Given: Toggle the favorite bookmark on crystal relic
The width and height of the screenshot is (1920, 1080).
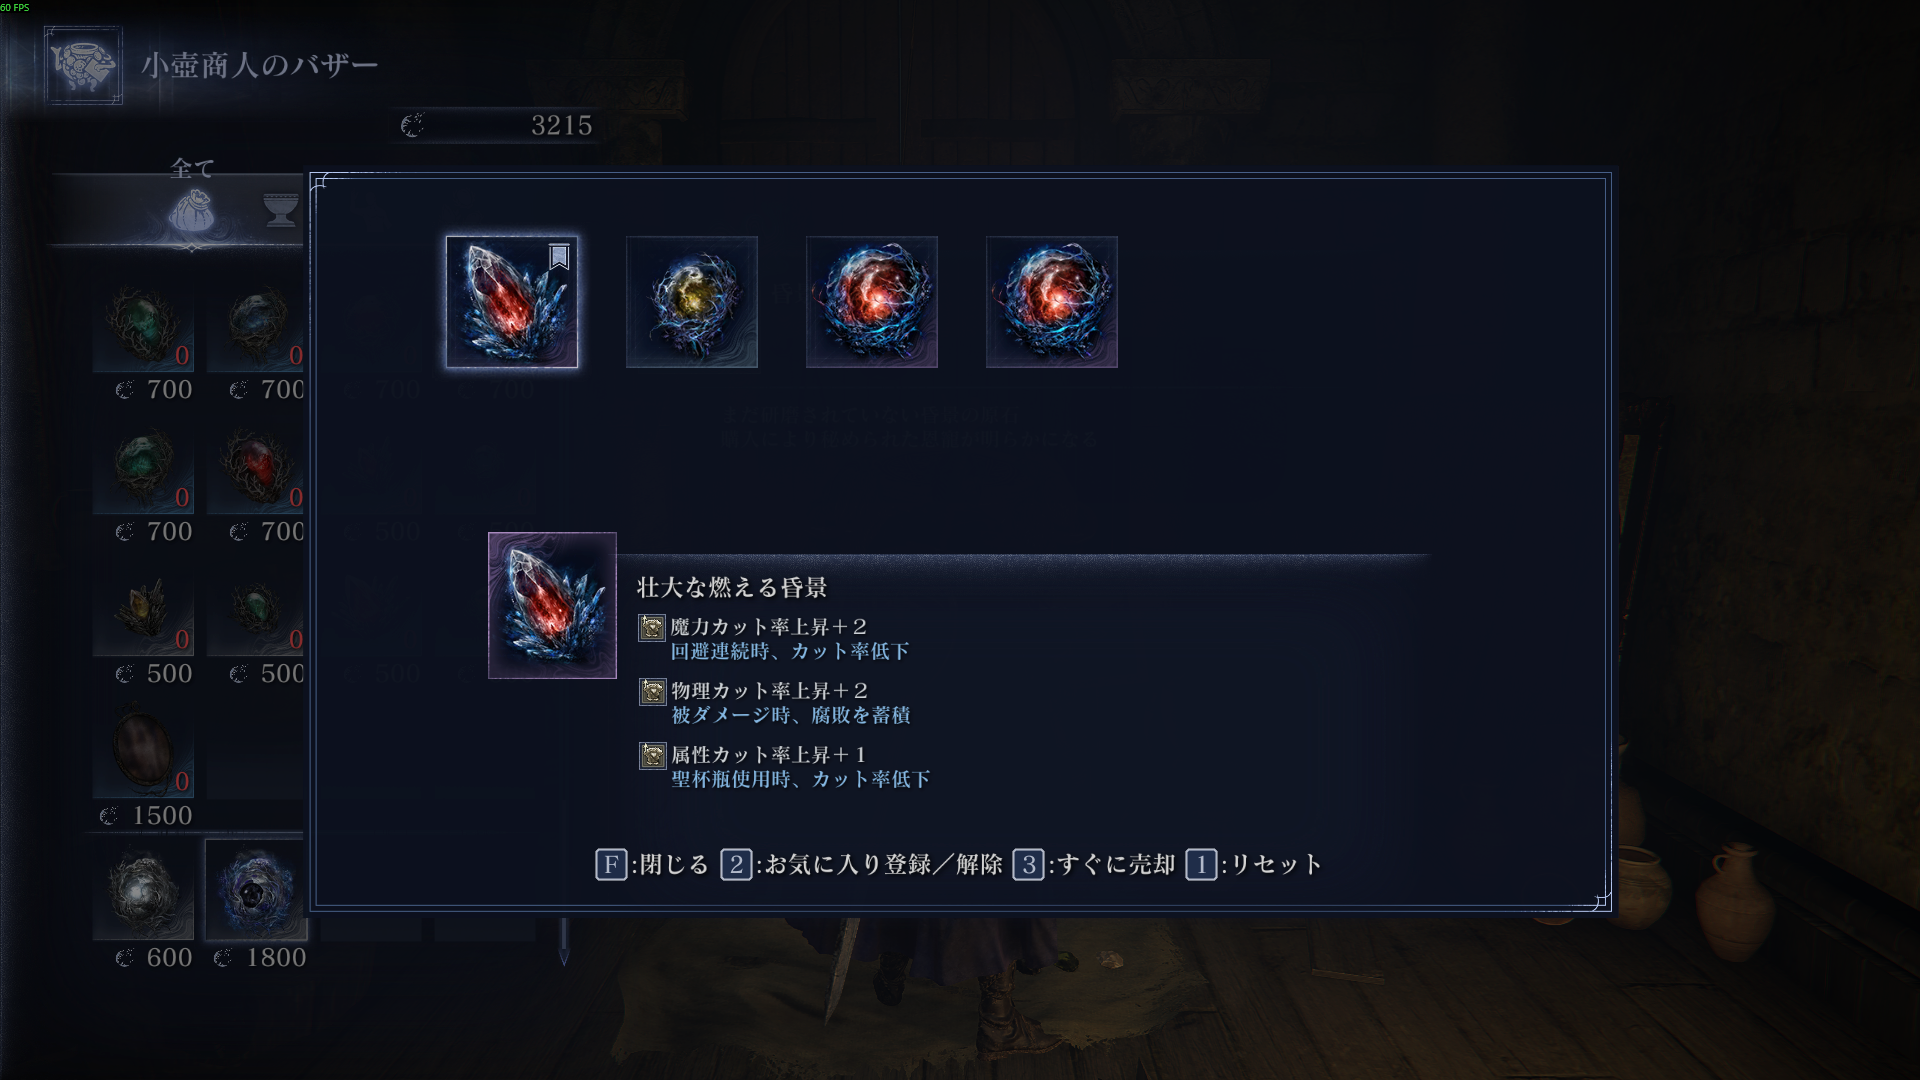Looking at the screenshot, I should 559,257.
